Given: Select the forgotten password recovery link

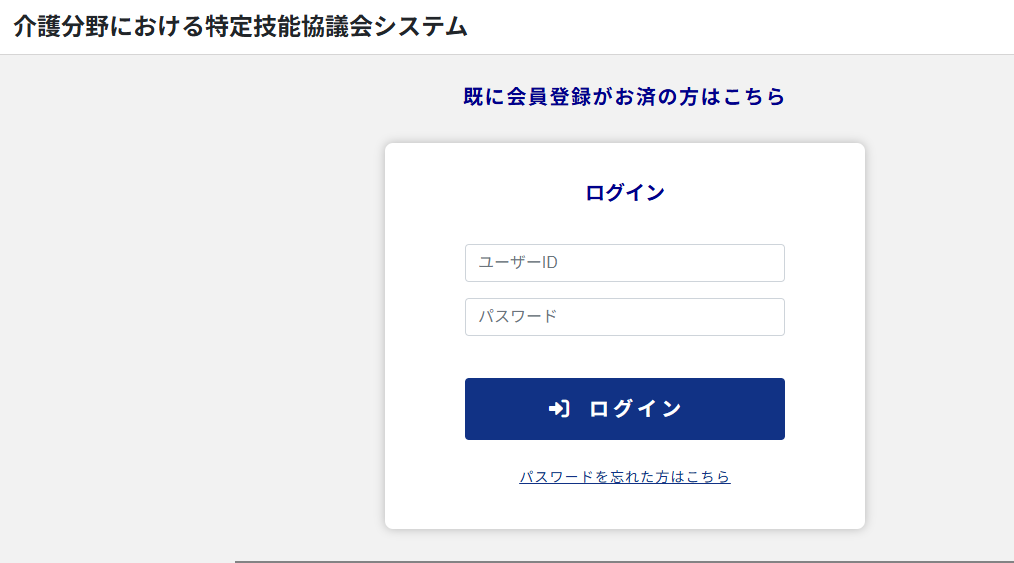Looking at the screenshot, I should click(625, 477).
